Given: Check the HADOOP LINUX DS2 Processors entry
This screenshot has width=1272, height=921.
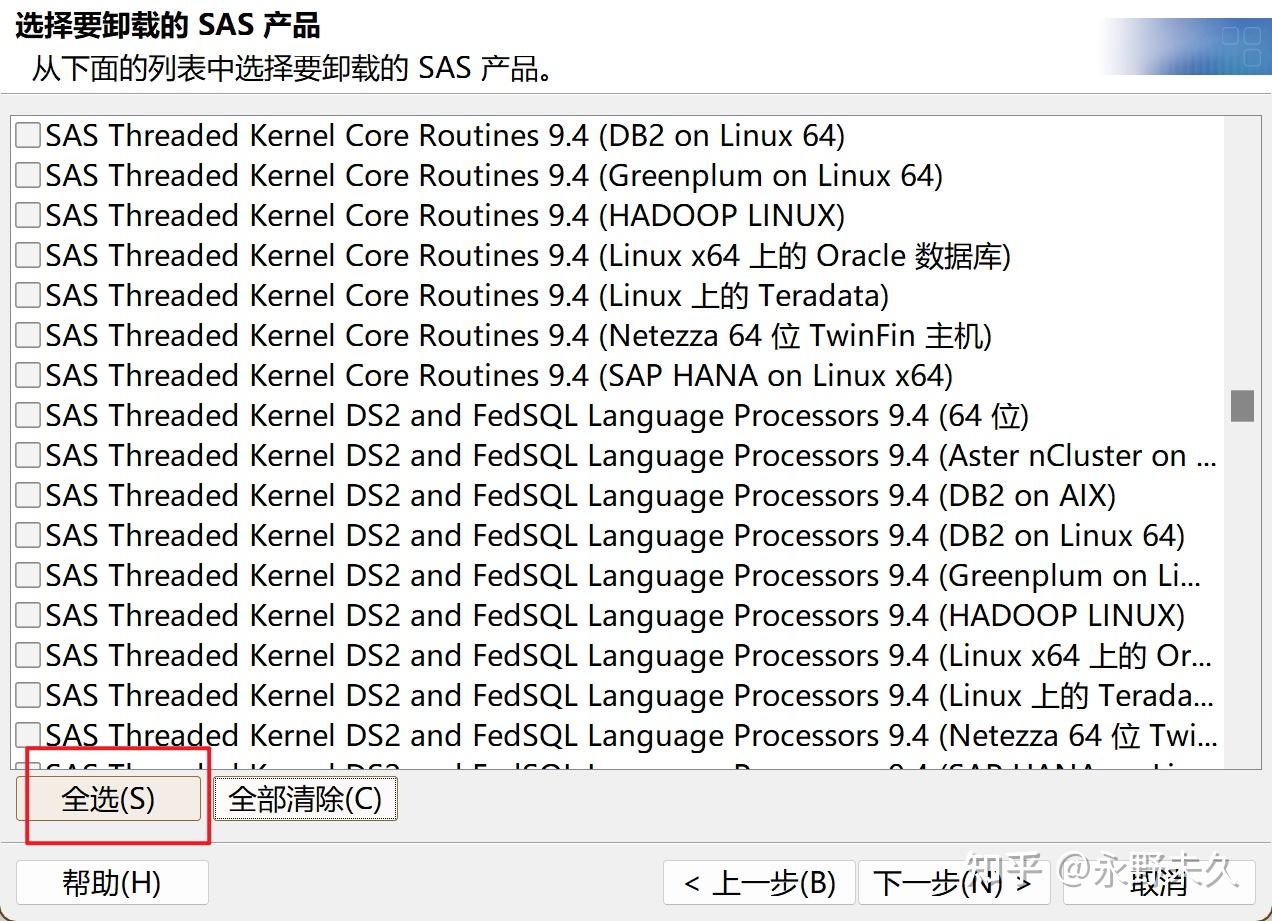Looking at the screenshot, I should click(x=27, y=615).
